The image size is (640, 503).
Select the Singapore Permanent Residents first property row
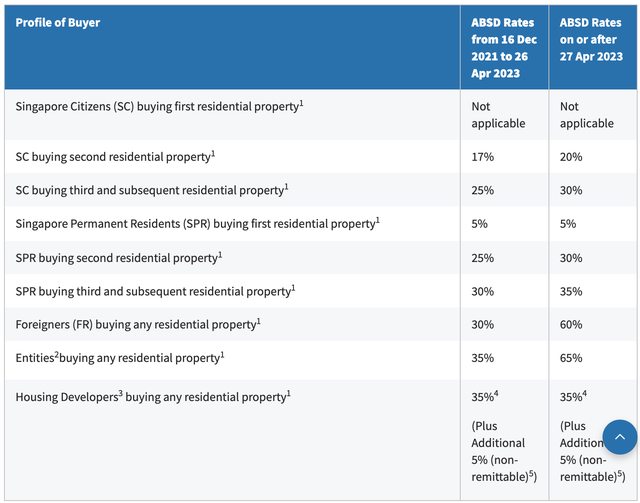tap(195, 224)
